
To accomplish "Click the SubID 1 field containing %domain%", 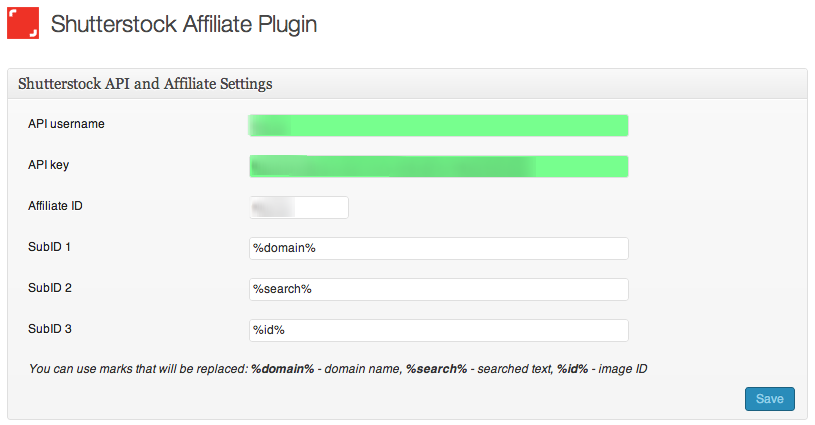I will tap(438, 248).
